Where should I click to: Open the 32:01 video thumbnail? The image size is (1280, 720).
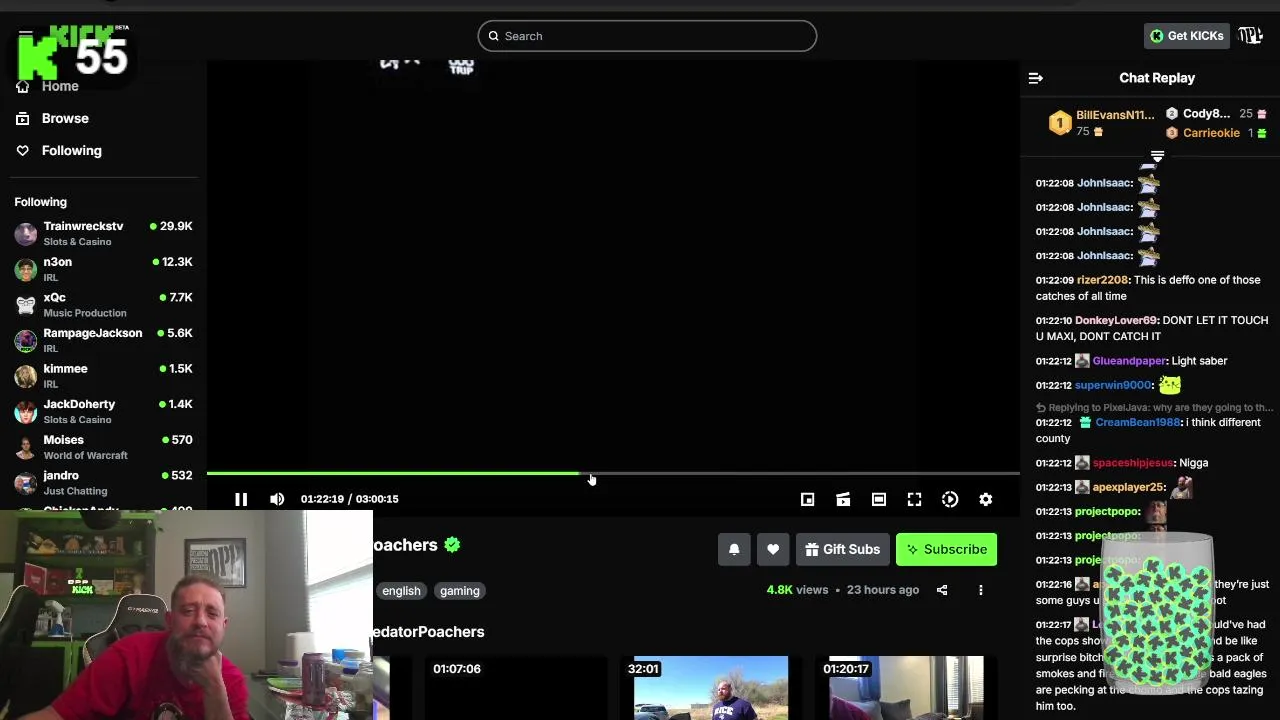[x=711, y=688]
